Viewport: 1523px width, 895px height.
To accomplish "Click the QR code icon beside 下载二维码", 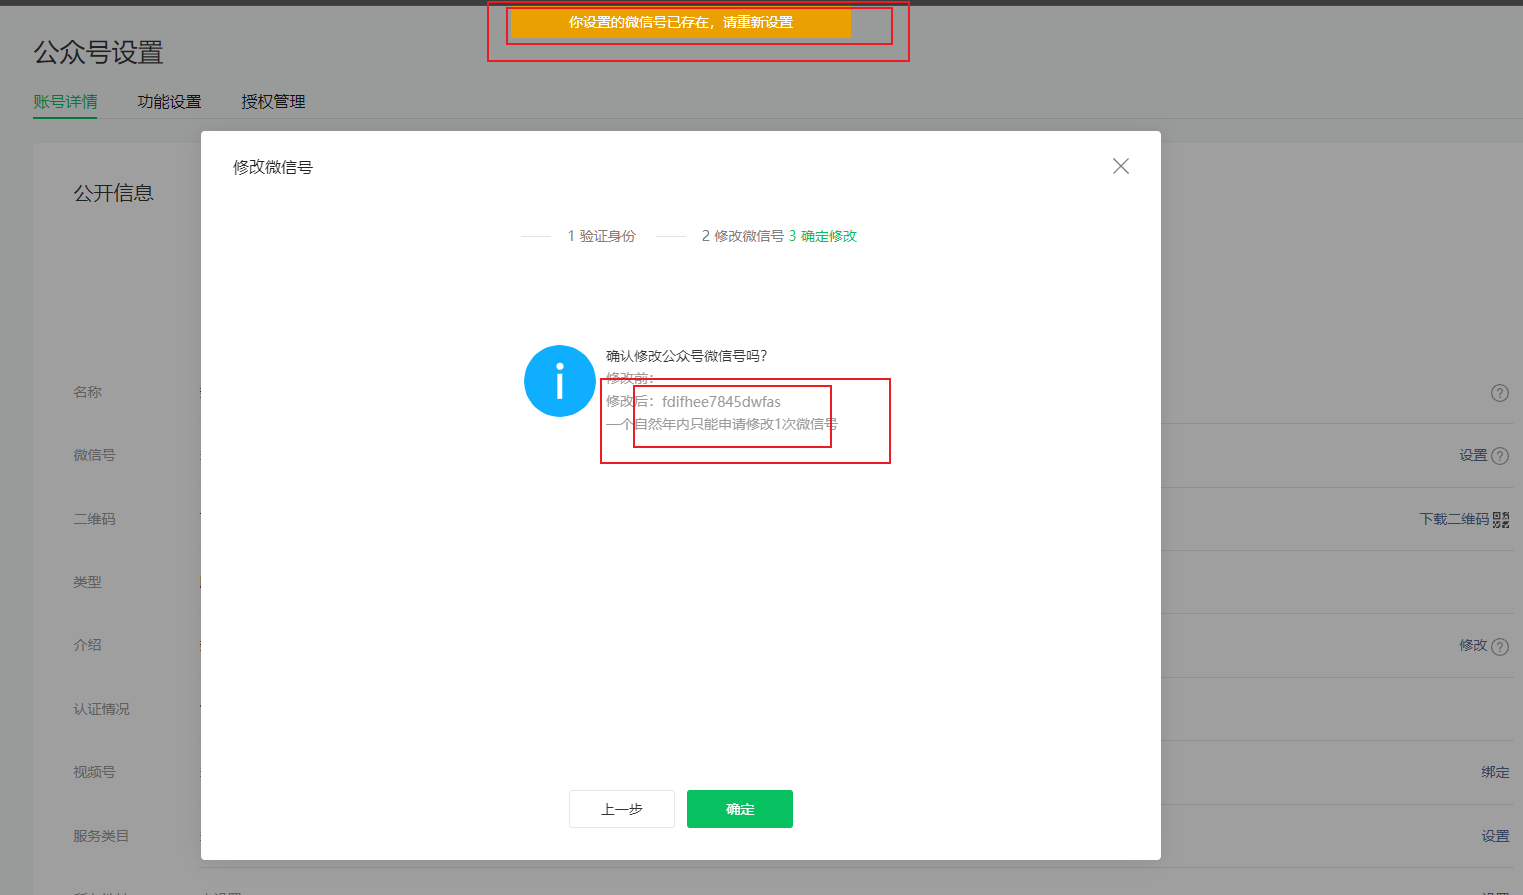I will pos(1501,519).
